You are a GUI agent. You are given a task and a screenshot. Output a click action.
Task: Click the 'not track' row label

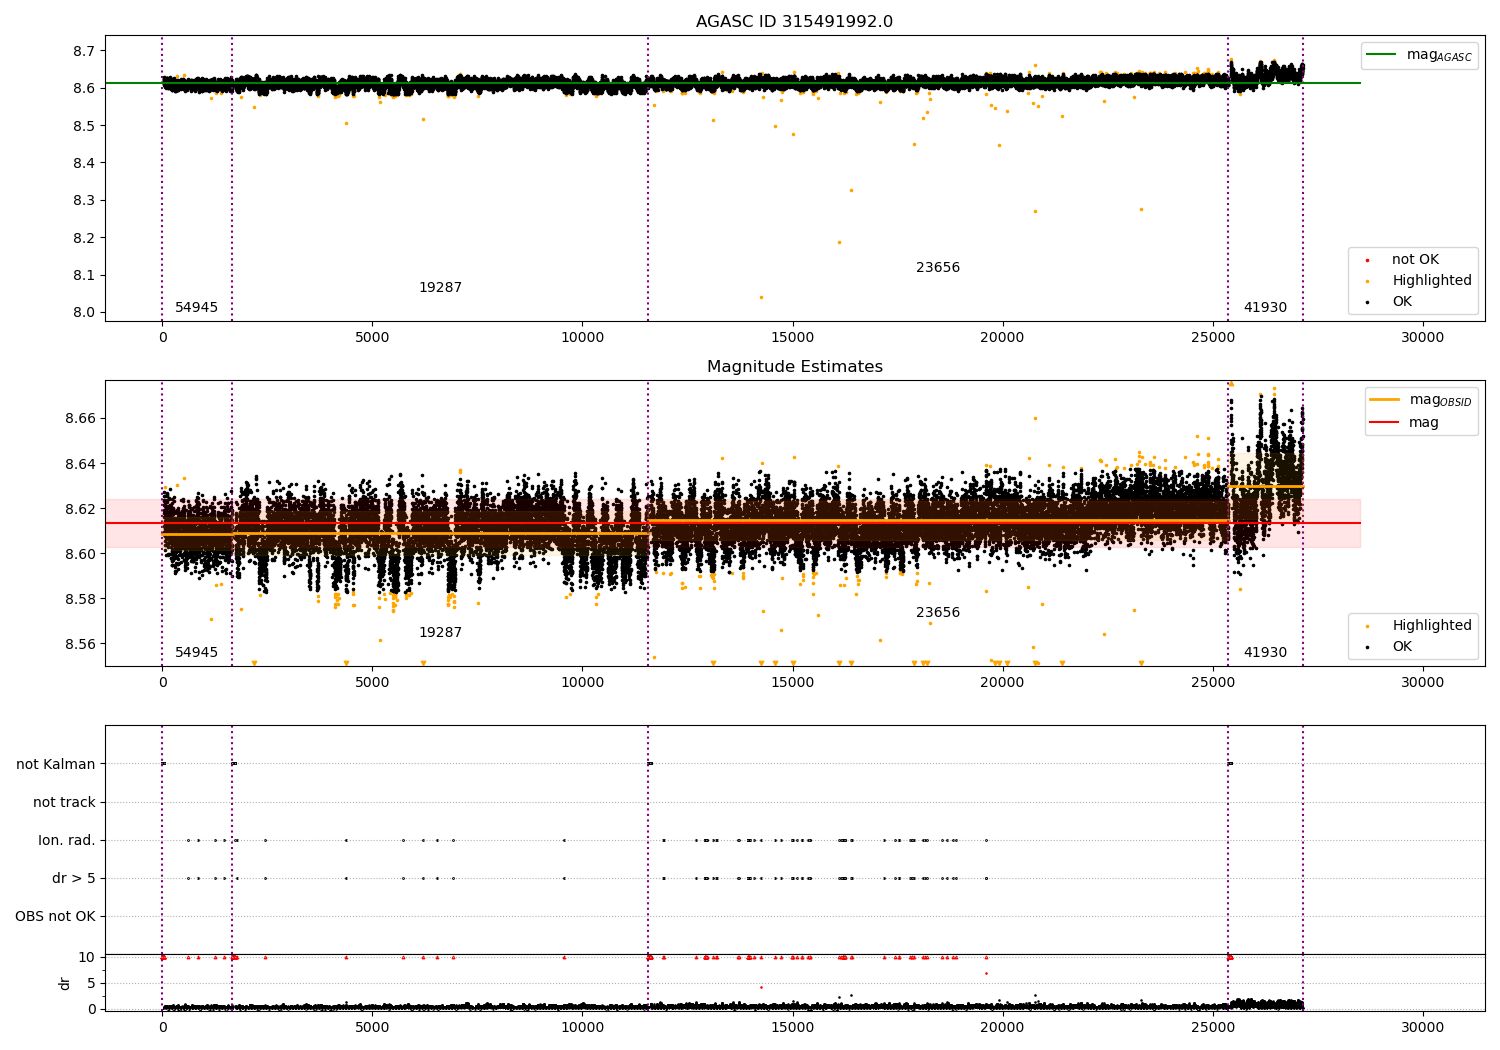(64, 802)
